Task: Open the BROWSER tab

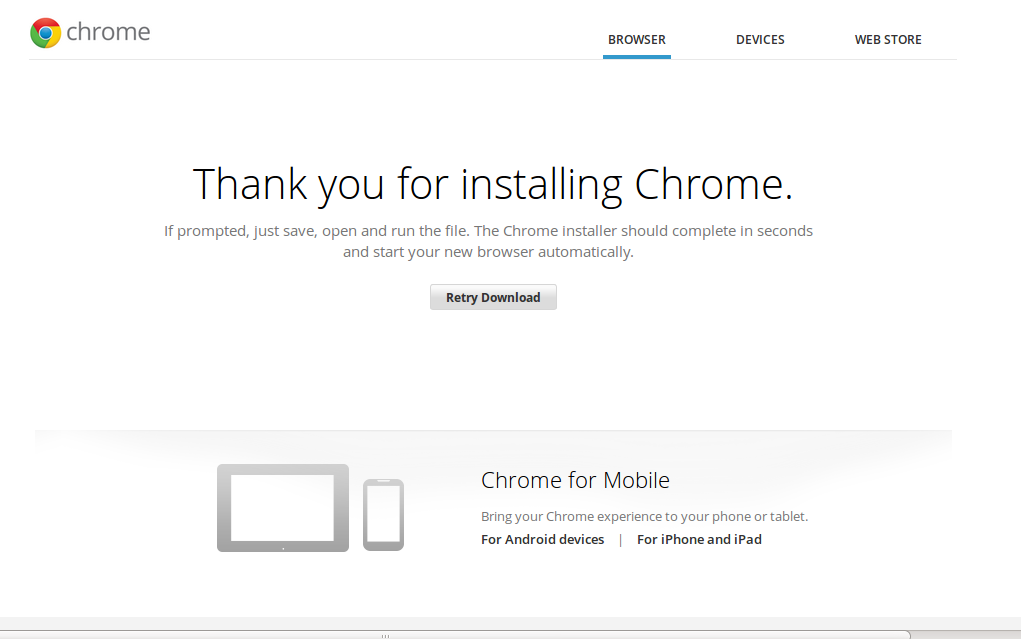Action: 637,40
